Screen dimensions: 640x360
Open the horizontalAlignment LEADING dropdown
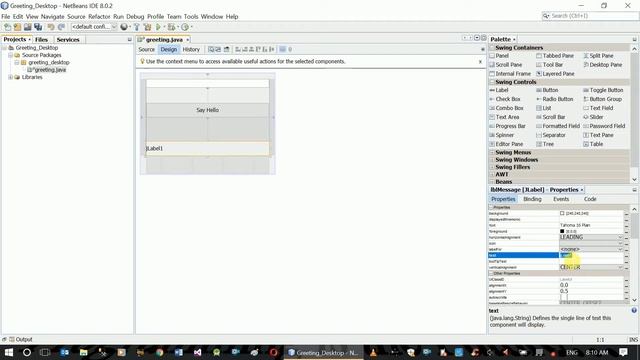pos(620,237)
